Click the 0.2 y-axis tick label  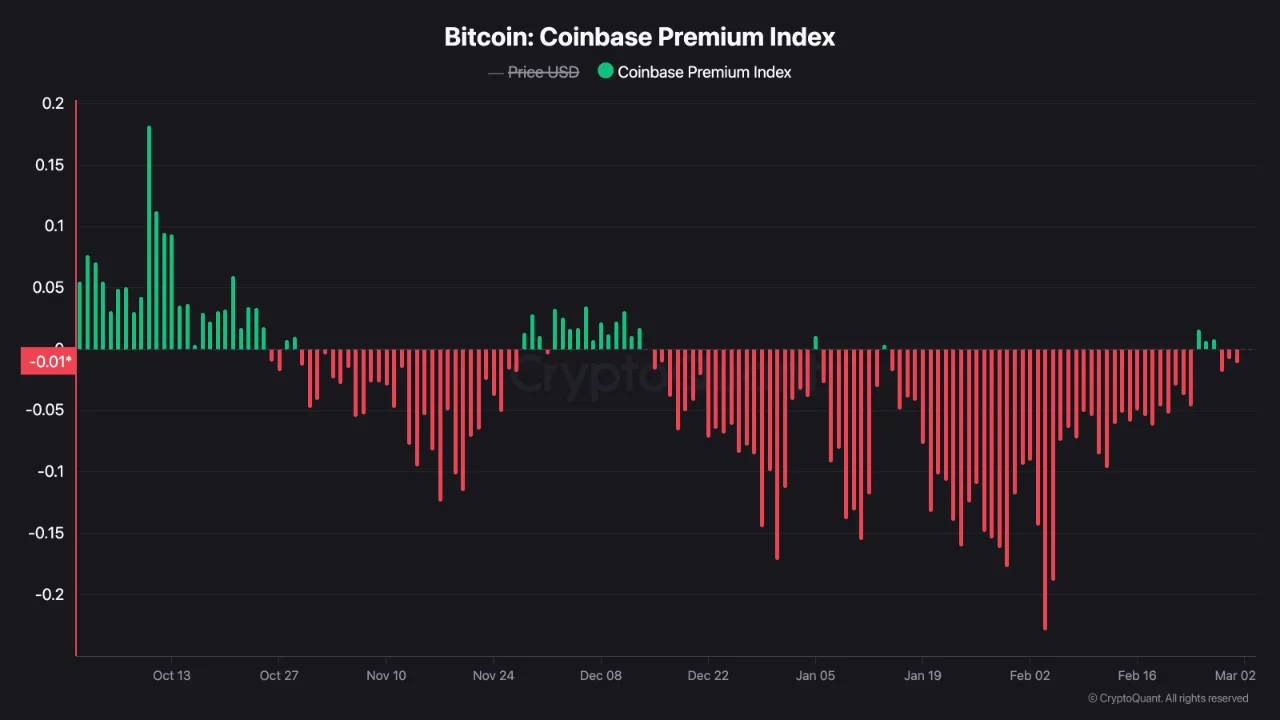pyautogui.click(x=53, y=104)
